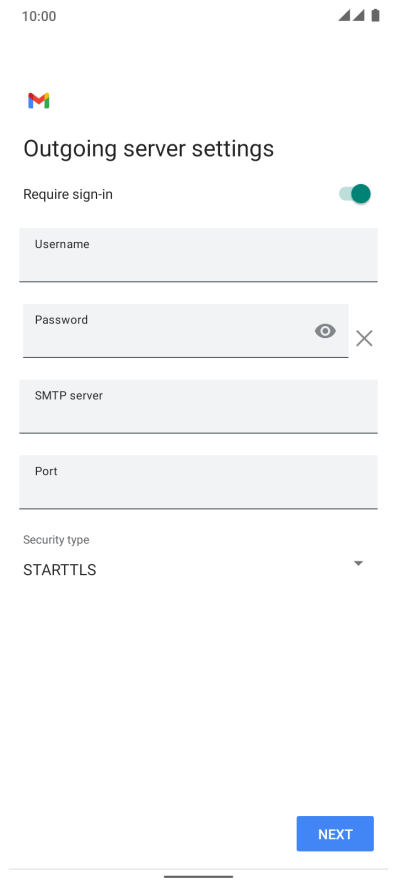Click the first signal strength icon
This screenshot has width=397, height=884.
344,16
